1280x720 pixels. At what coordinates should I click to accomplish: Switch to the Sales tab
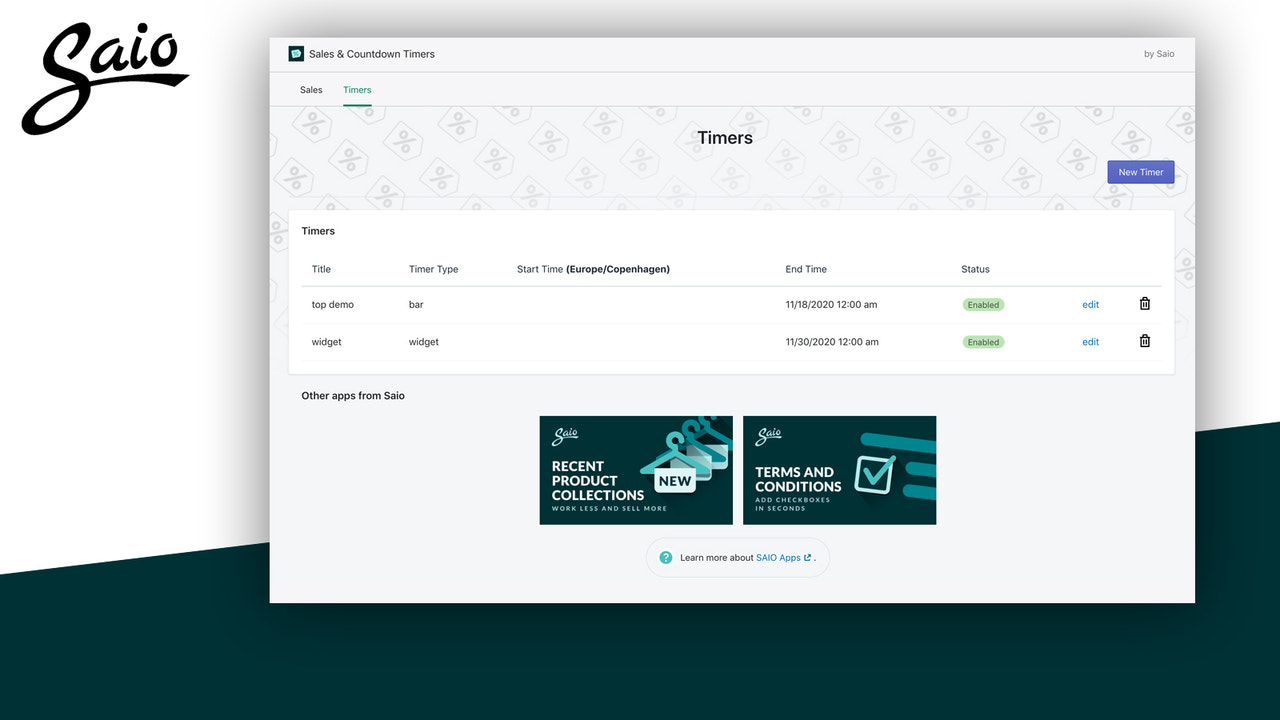(x=311, y=89)
